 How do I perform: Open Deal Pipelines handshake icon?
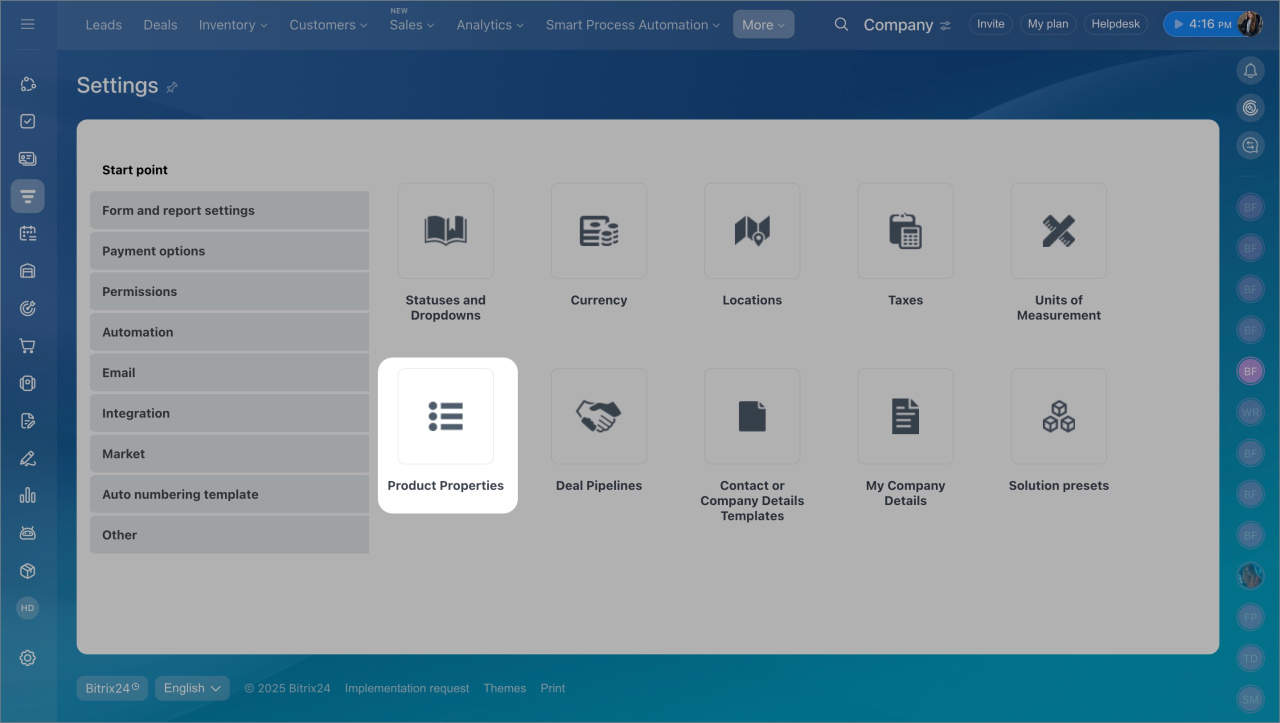pos(598,417)
